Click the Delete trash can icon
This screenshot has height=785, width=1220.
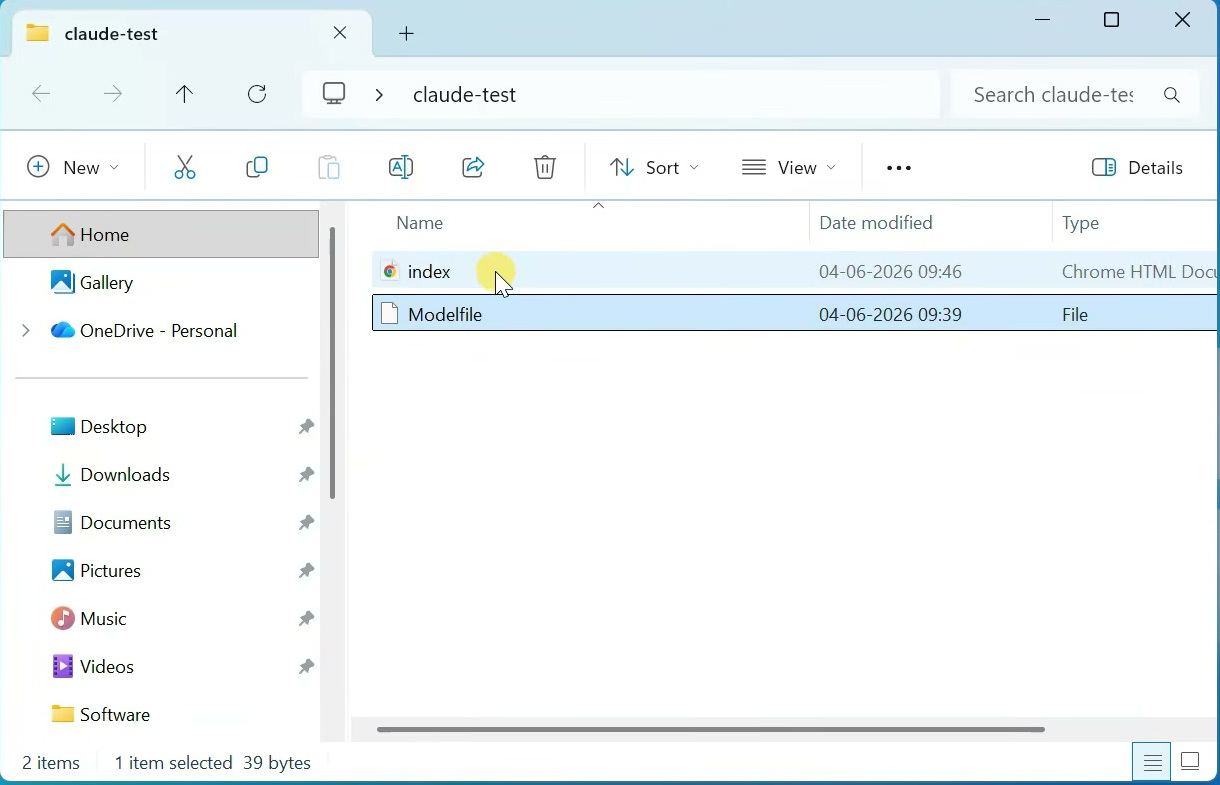tap(545, 167)
